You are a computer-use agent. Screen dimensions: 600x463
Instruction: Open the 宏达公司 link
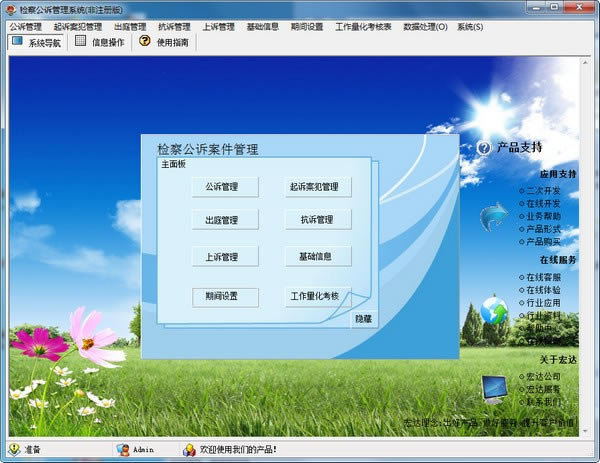pos(543,376)
